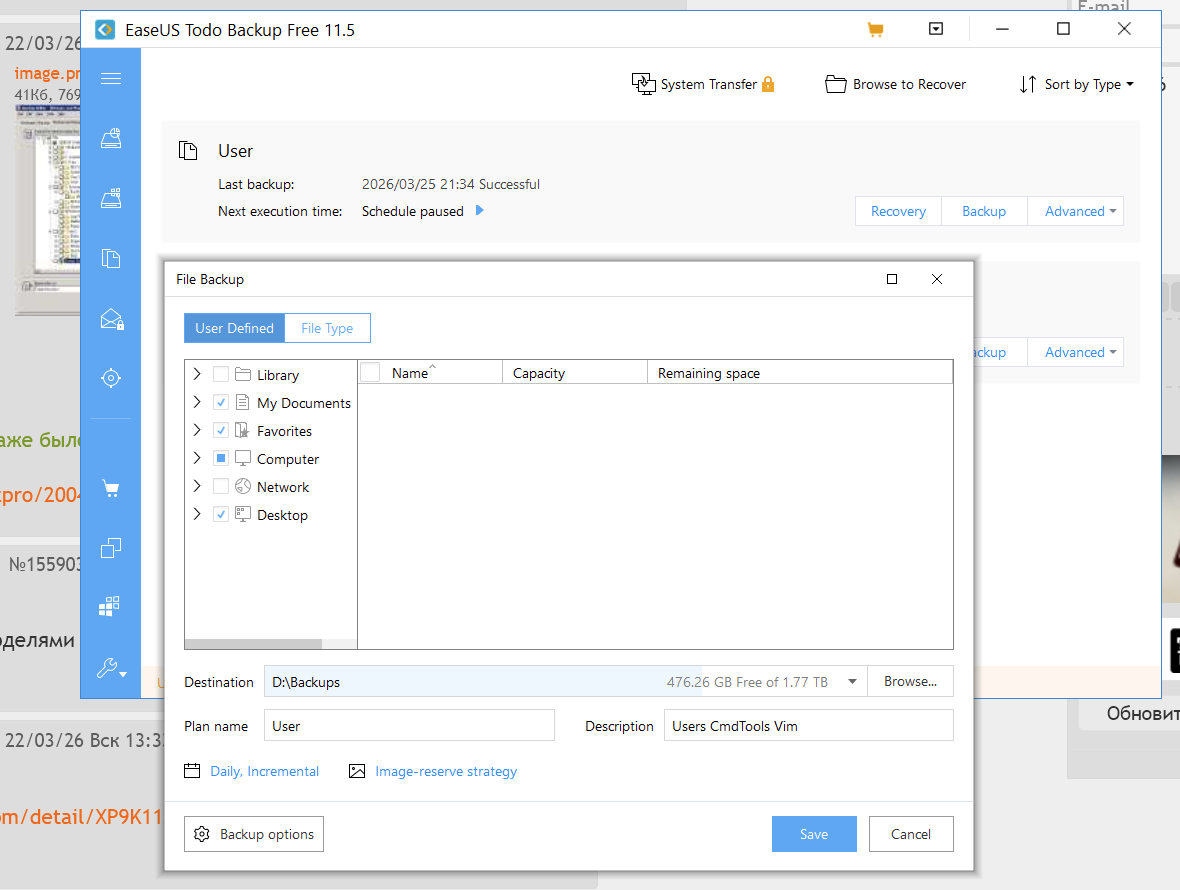1180x890 pixels.
Task: Select System Backup sidebar icon
Action: 111,198
